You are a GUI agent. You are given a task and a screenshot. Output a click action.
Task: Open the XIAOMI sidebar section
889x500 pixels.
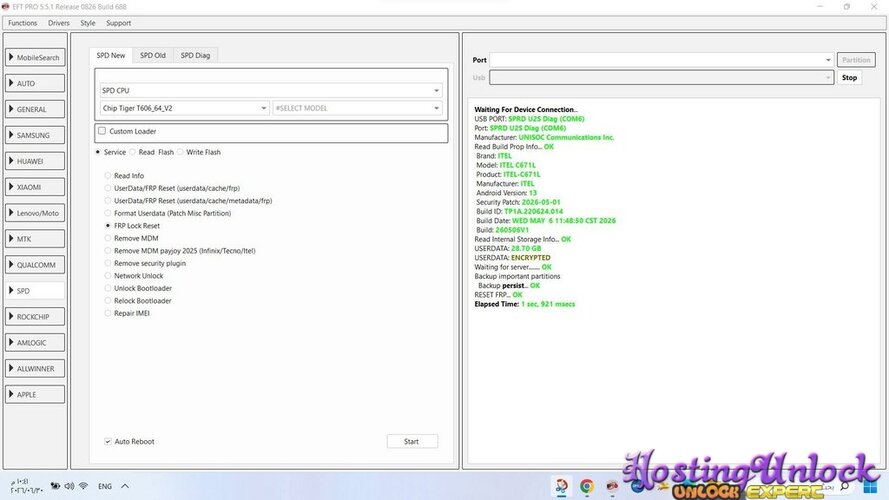pos(35,187)
